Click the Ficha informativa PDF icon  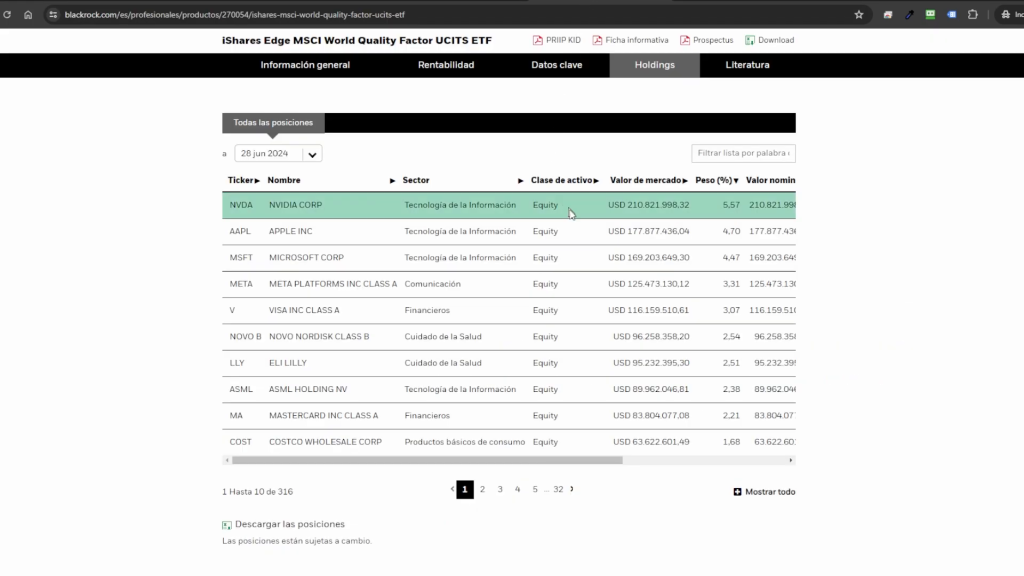tap(597, 40)
